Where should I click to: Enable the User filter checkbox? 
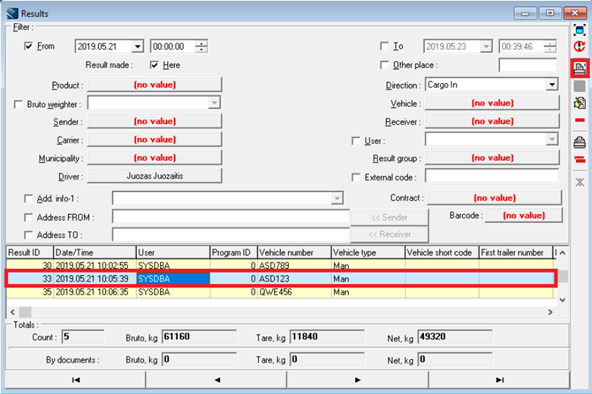tap(355, 141)
